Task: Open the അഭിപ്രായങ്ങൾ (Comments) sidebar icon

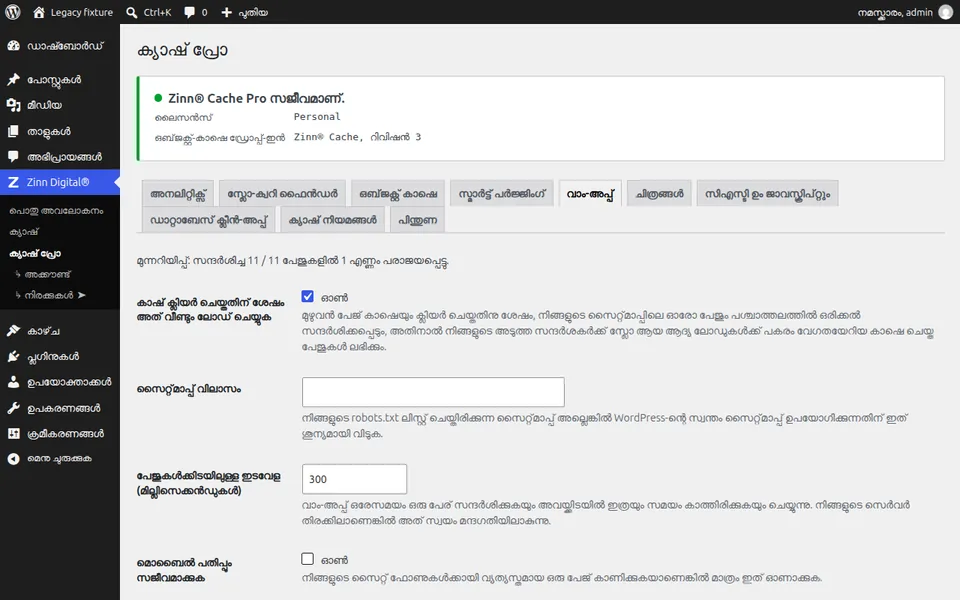Action: (13, 157)
